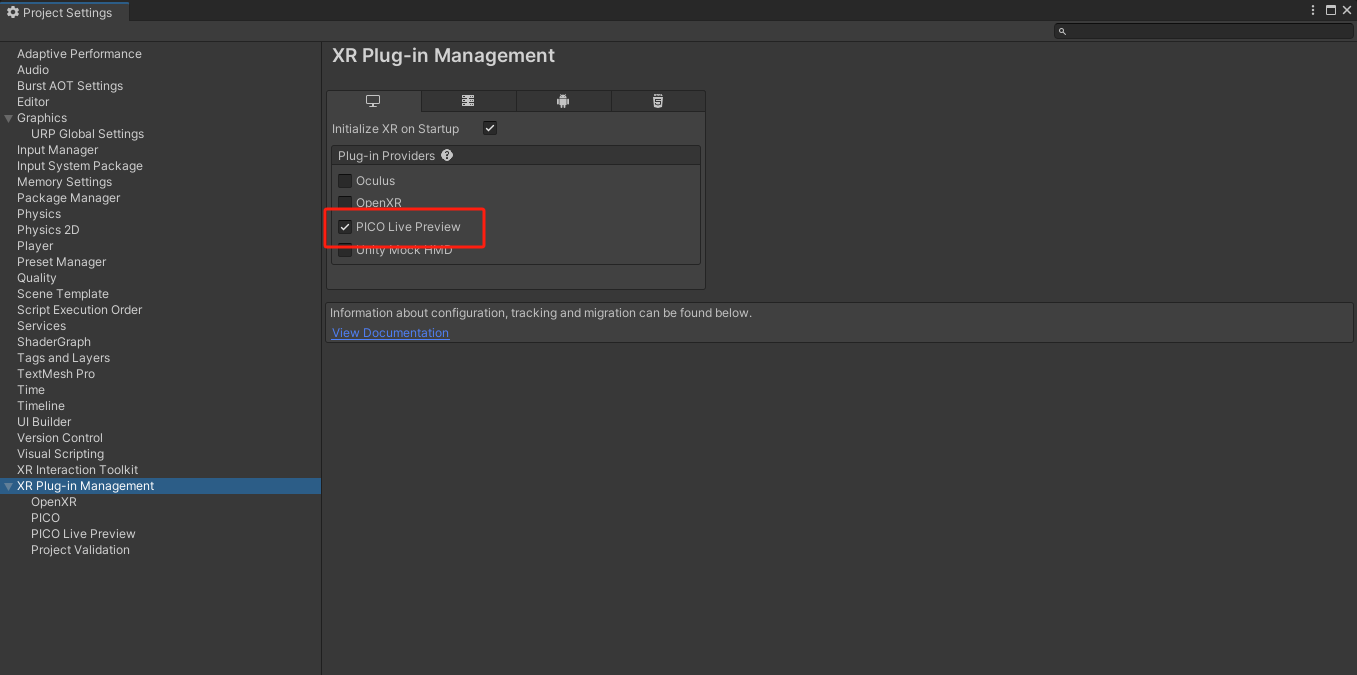Open Input System Package settings
1357x675 pixels.
[x=80, y=166]
